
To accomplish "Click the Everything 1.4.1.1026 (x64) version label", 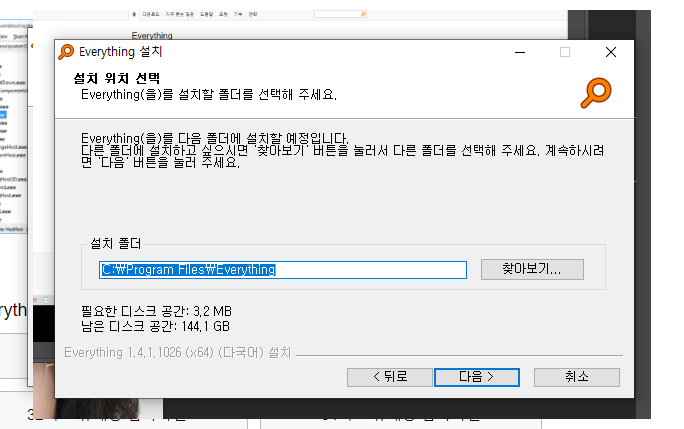I will click(x=178, y=352).
